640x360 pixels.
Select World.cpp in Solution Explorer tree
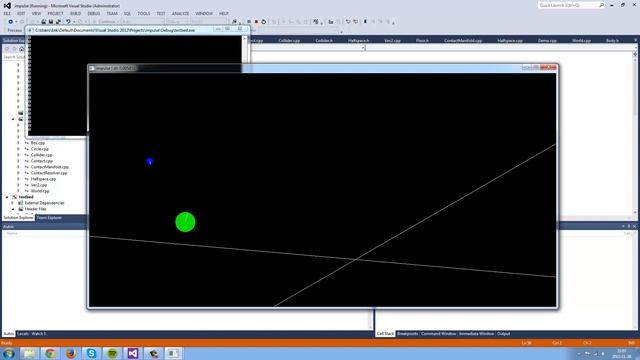[40, 191]
